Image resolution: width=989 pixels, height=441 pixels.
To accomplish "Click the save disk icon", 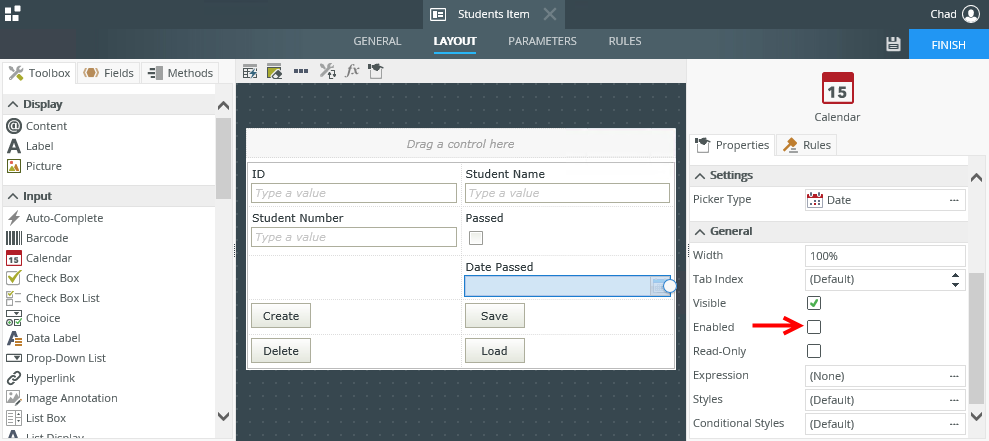I will [893, 44].
